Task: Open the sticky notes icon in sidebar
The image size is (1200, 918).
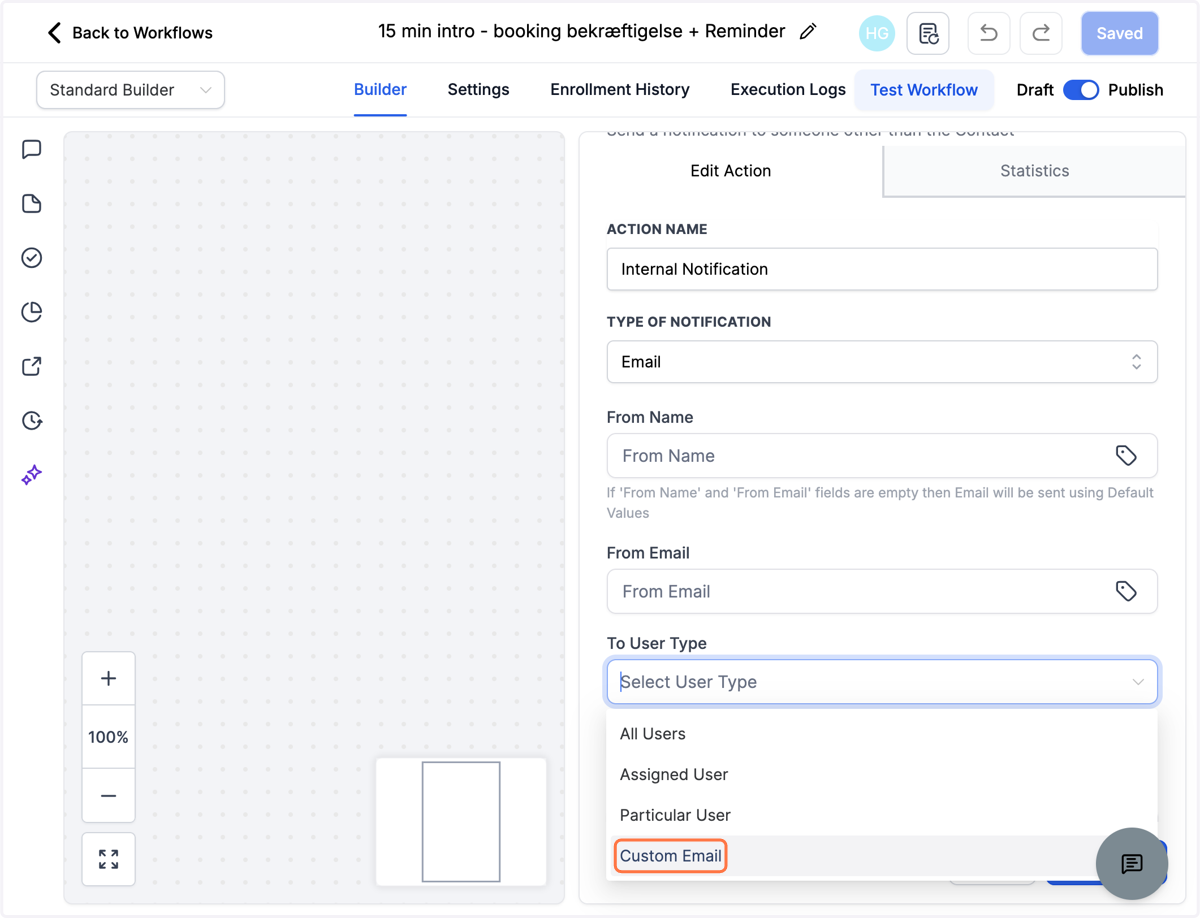Action: 32,204
